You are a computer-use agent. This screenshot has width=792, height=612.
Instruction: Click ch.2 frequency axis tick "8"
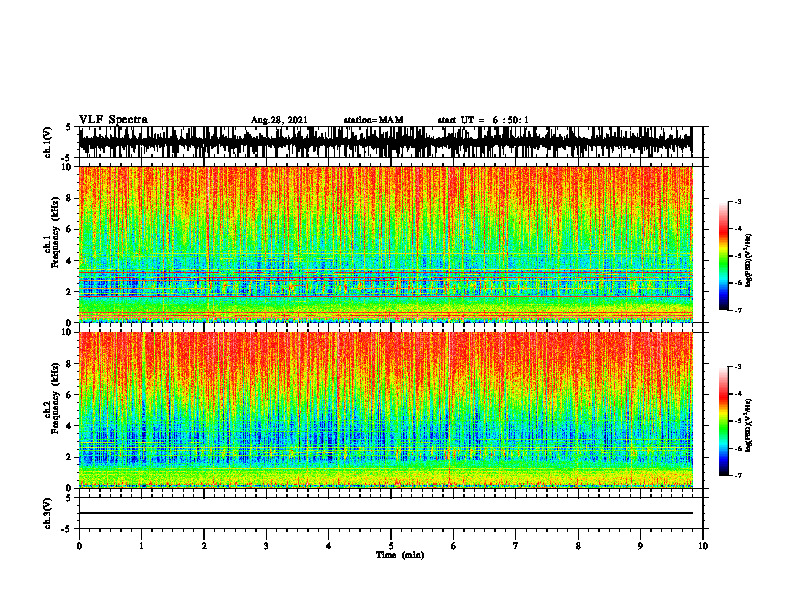pyautogui.click(x=70, y=364)
